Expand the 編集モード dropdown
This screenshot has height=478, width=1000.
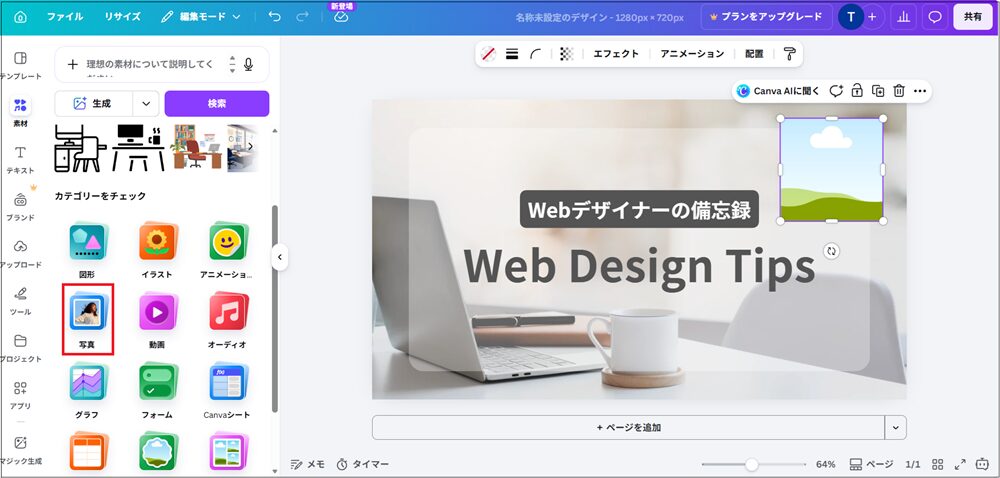[x=200, y=17]
